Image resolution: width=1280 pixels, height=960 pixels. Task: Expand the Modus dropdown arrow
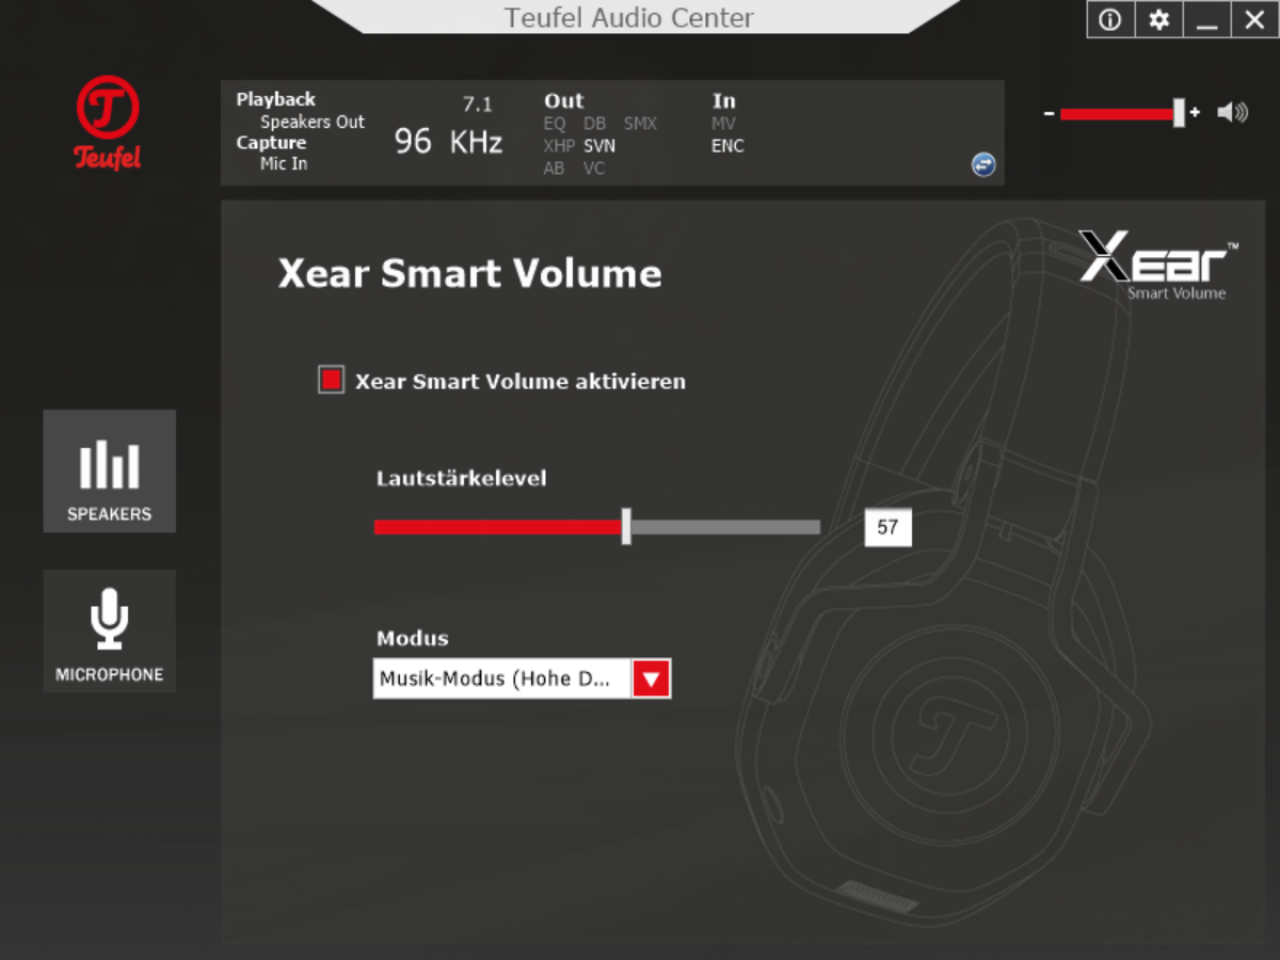(x=651, y=679)
